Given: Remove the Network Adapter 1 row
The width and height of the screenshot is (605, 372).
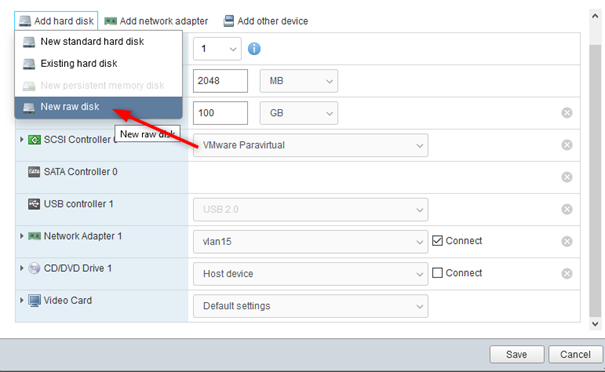Looking at the screenshot, I should pyautogui.click(x=567, y=241).
